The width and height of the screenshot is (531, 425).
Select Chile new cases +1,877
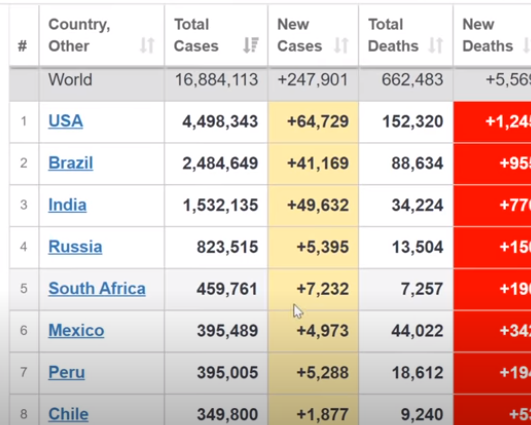[322, 414]
